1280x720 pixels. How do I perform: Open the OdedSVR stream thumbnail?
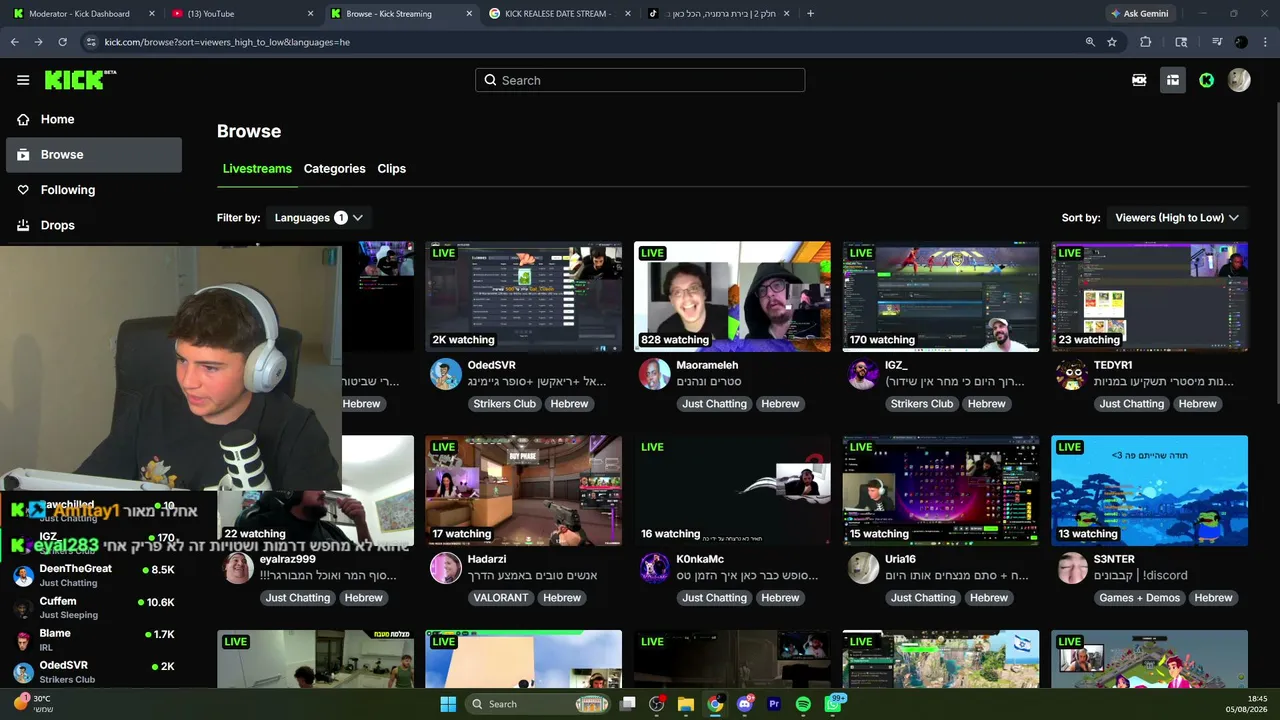click(x=523, y=296)
